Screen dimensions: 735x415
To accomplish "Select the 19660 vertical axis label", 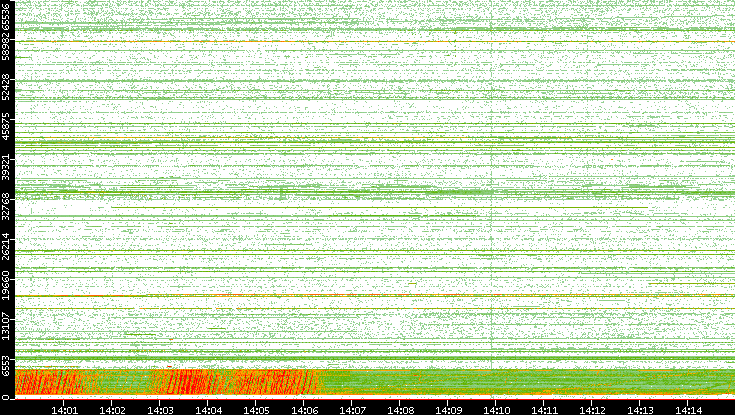I will point(7,286).
